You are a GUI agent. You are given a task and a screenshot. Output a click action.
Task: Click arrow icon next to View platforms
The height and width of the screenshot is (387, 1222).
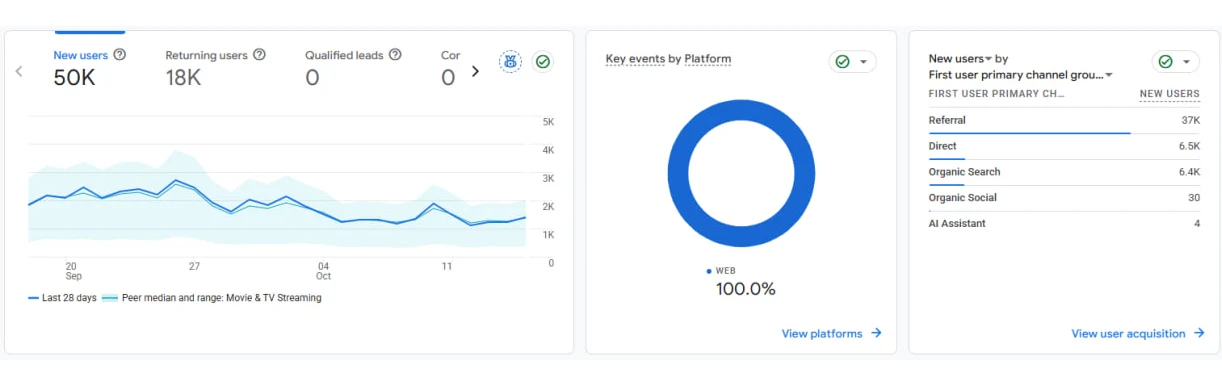click(876, 333)
